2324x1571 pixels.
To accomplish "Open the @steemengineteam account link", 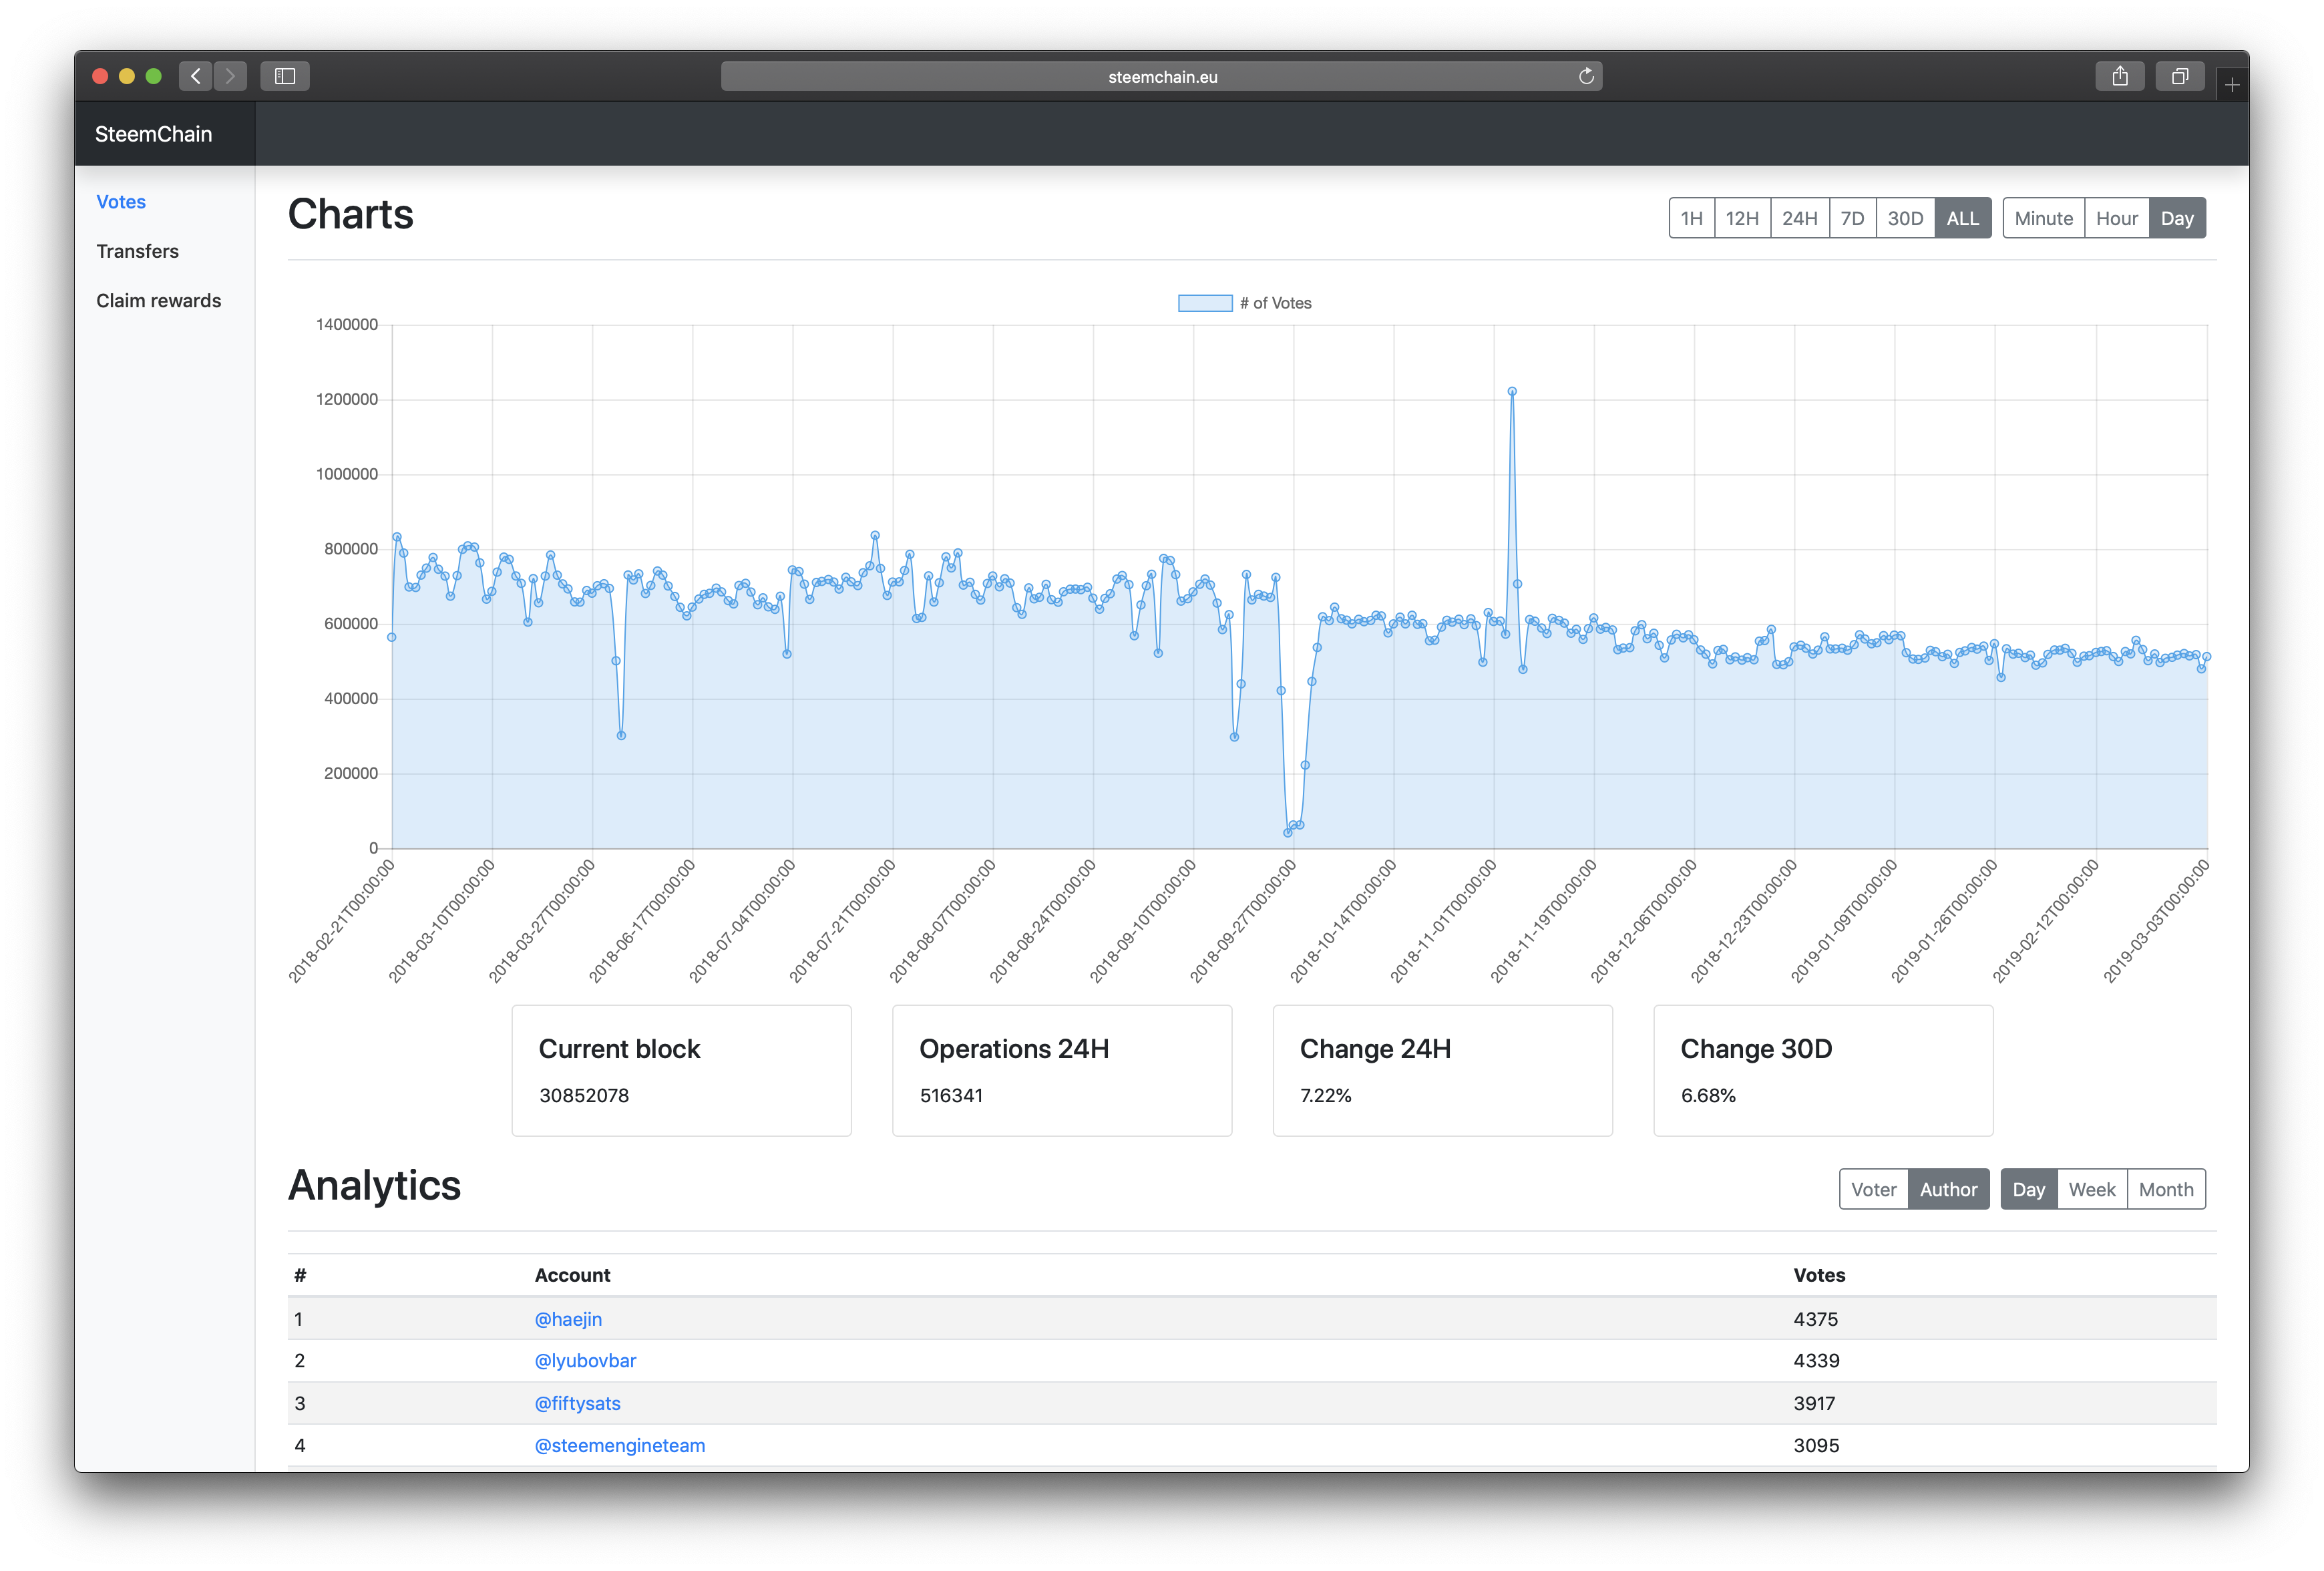I will coord(620,1446).
